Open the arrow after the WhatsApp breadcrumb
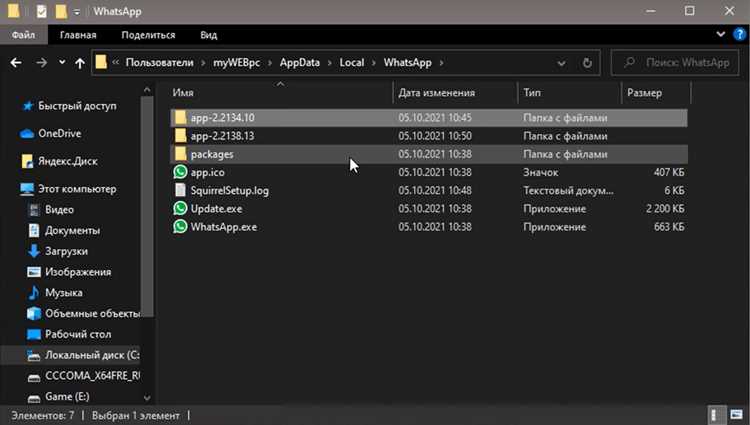Screen dimensions: 750x425 pyautogui.click(x=441, y=63)
